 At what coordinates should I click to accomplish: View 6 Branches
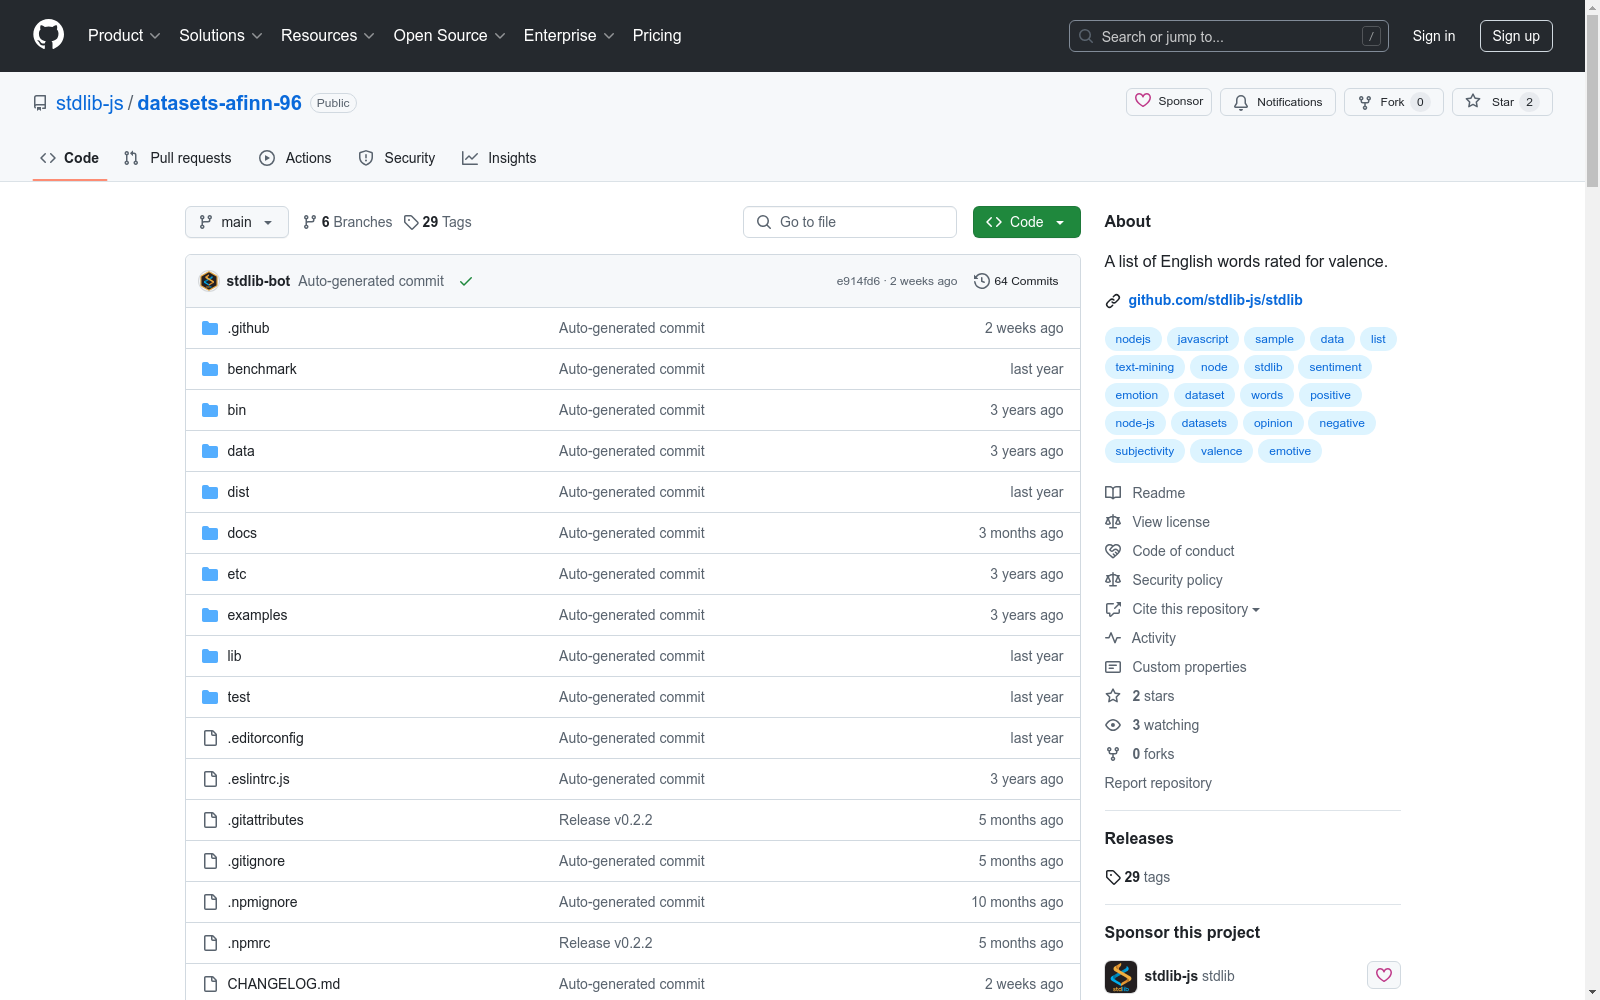point(348,222)
